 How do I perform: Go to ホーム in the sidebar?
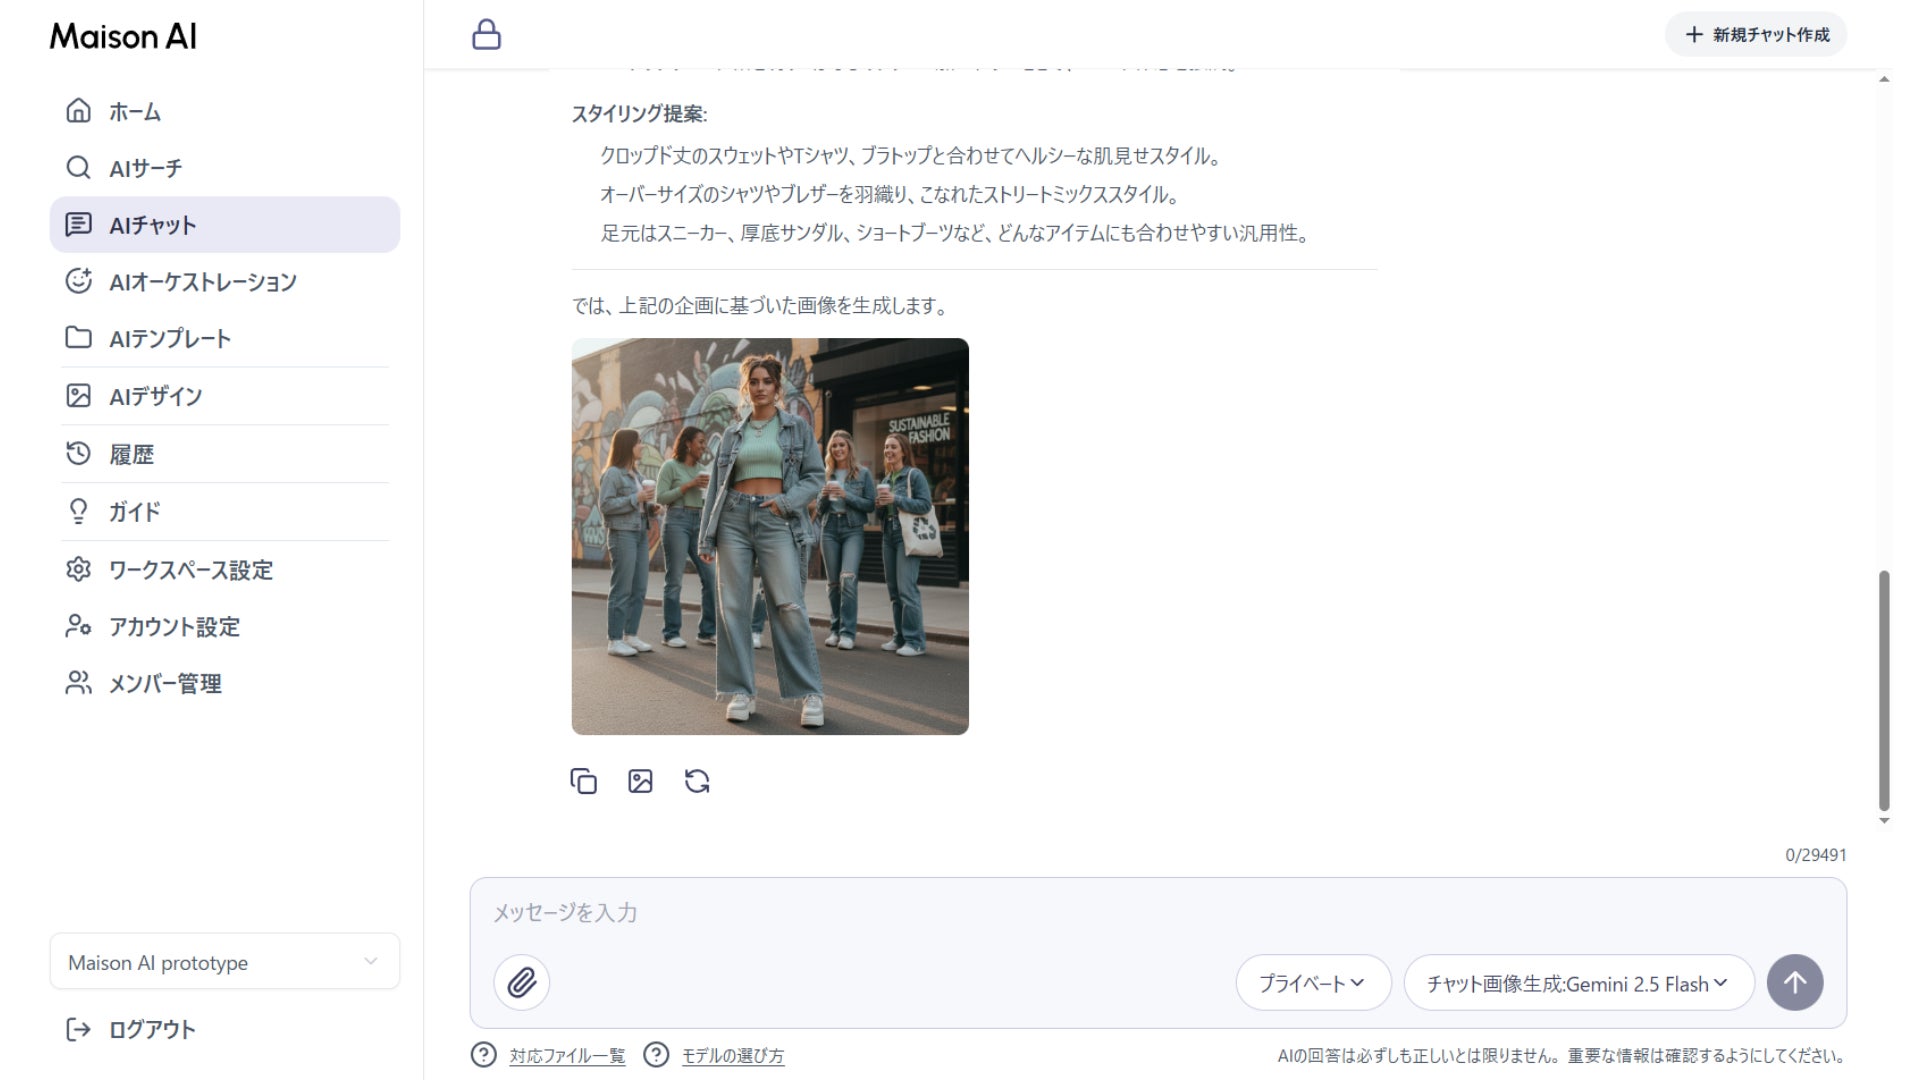[x=135, y=112]
